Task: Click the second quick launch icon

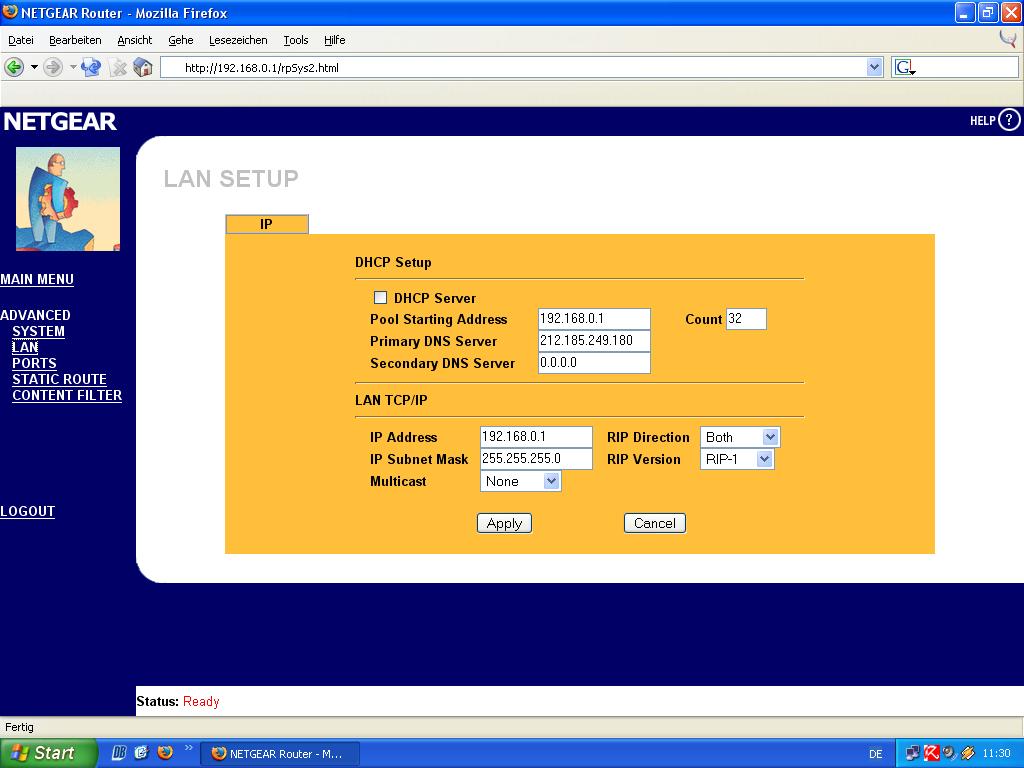Action: [142, 752]
